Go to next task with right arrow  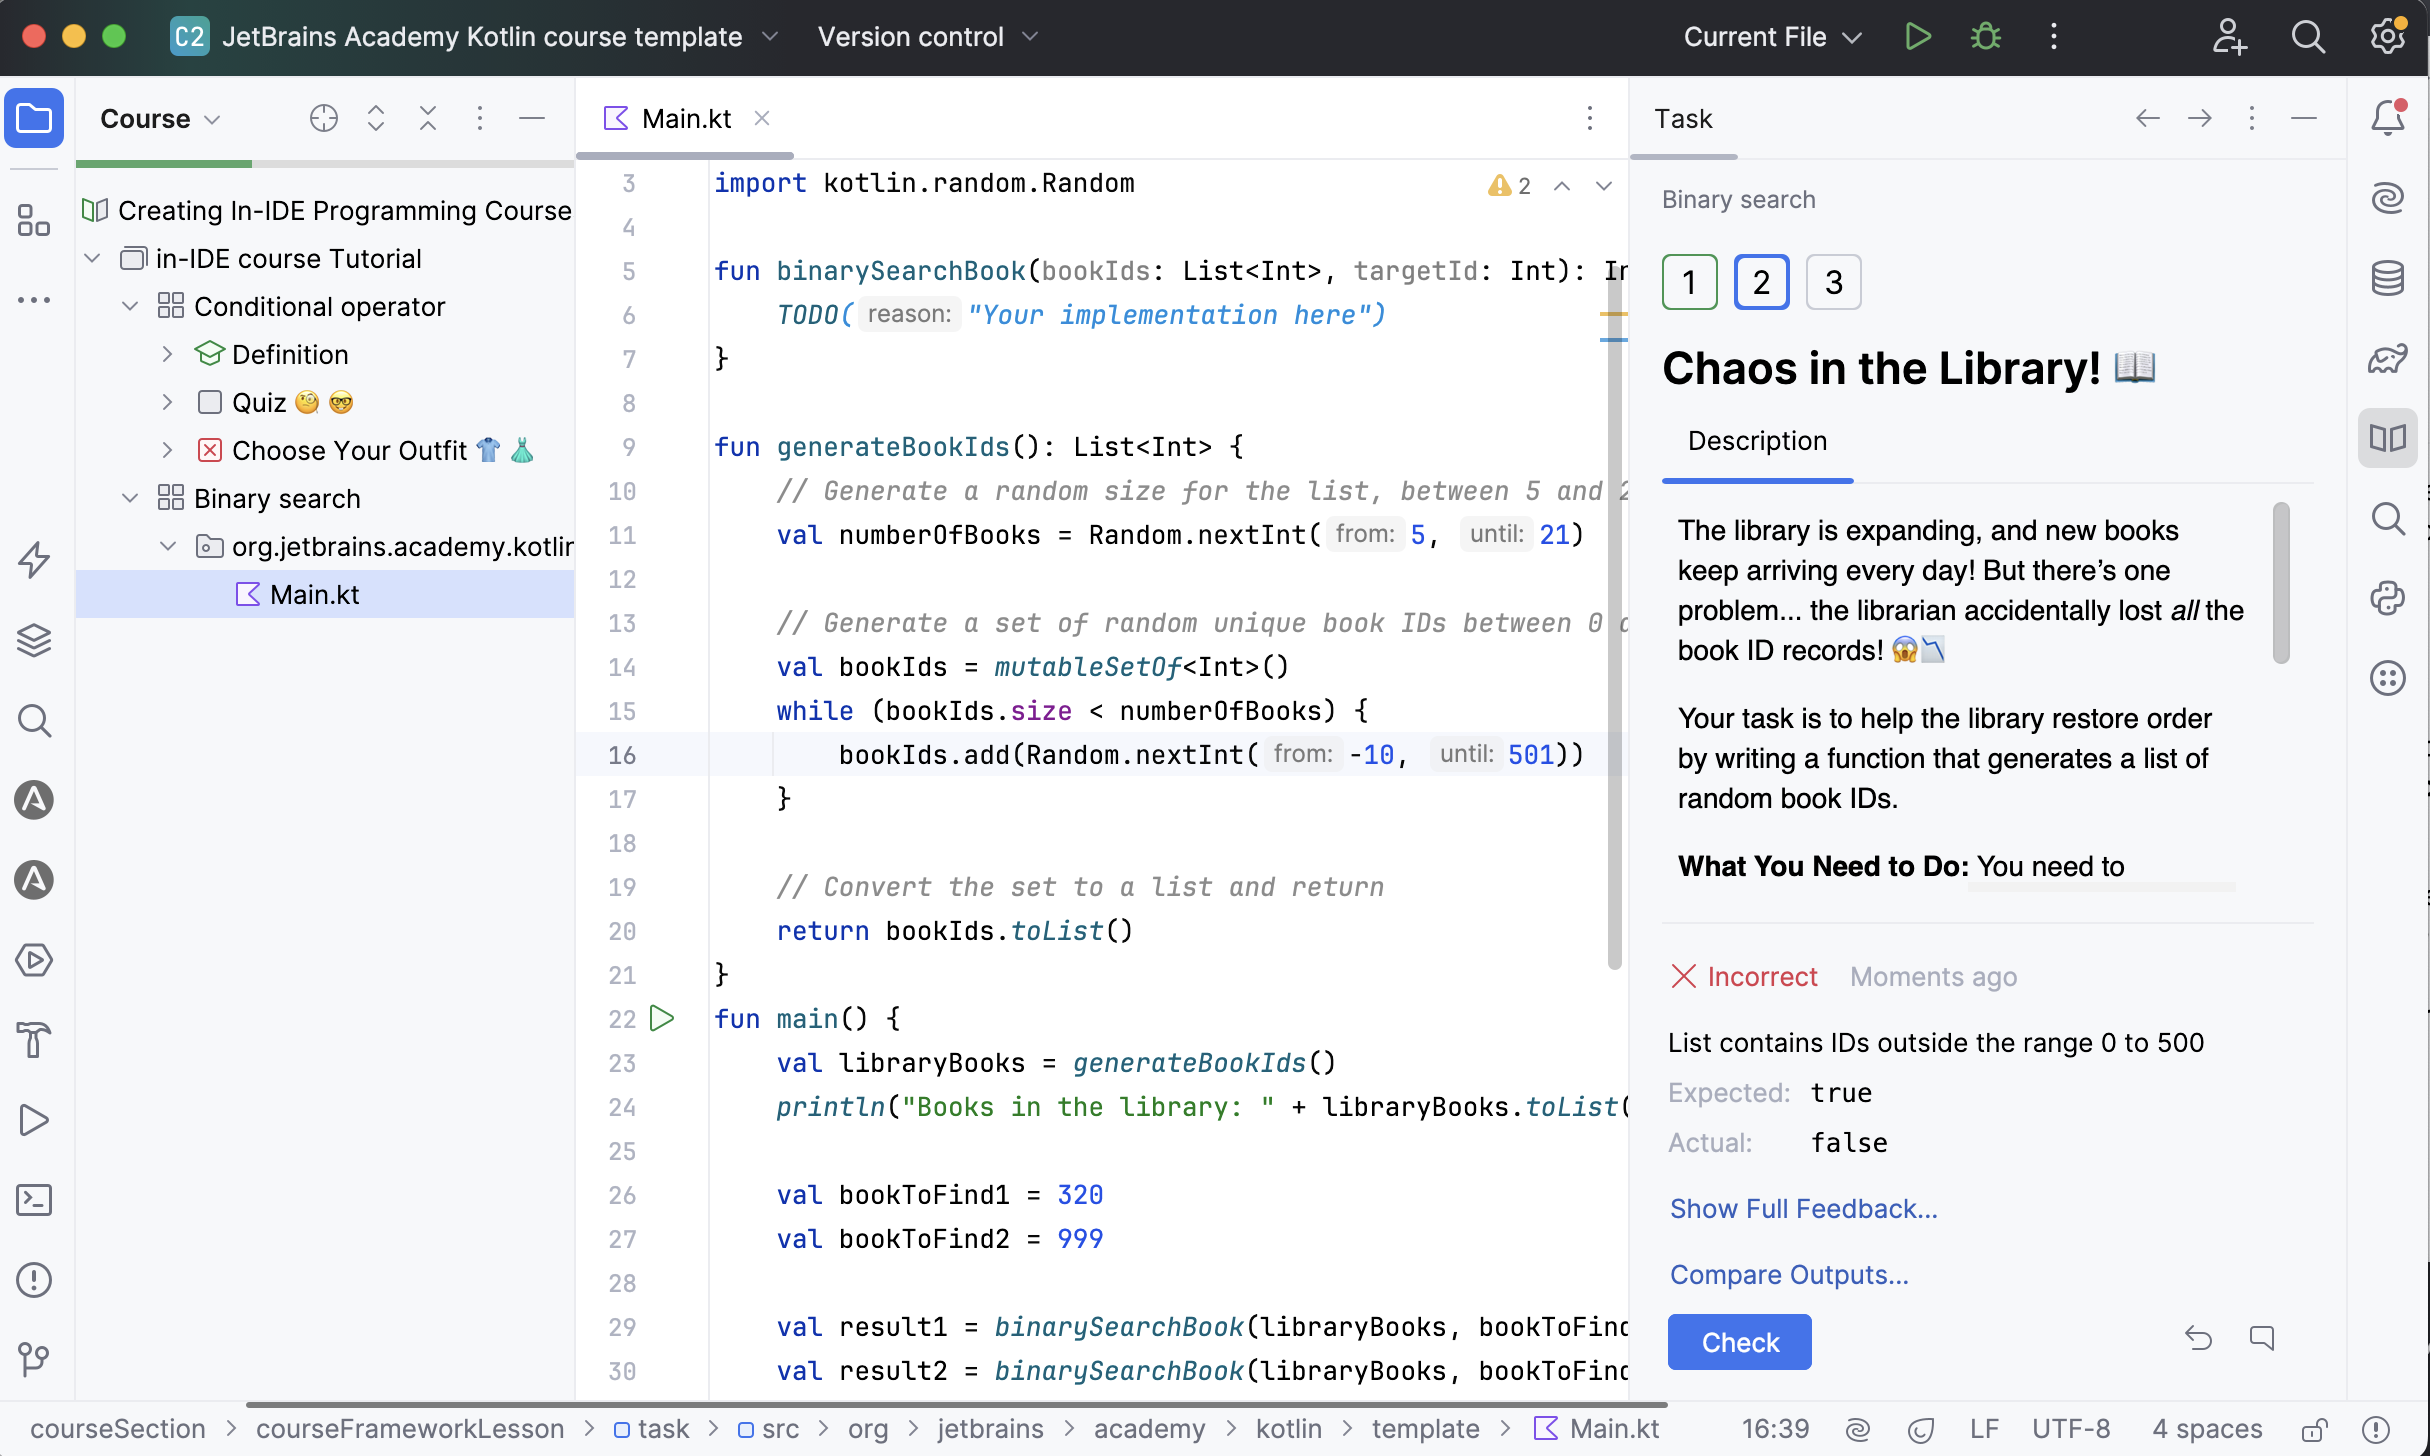pyautogui.click(x=2200, y=119)
